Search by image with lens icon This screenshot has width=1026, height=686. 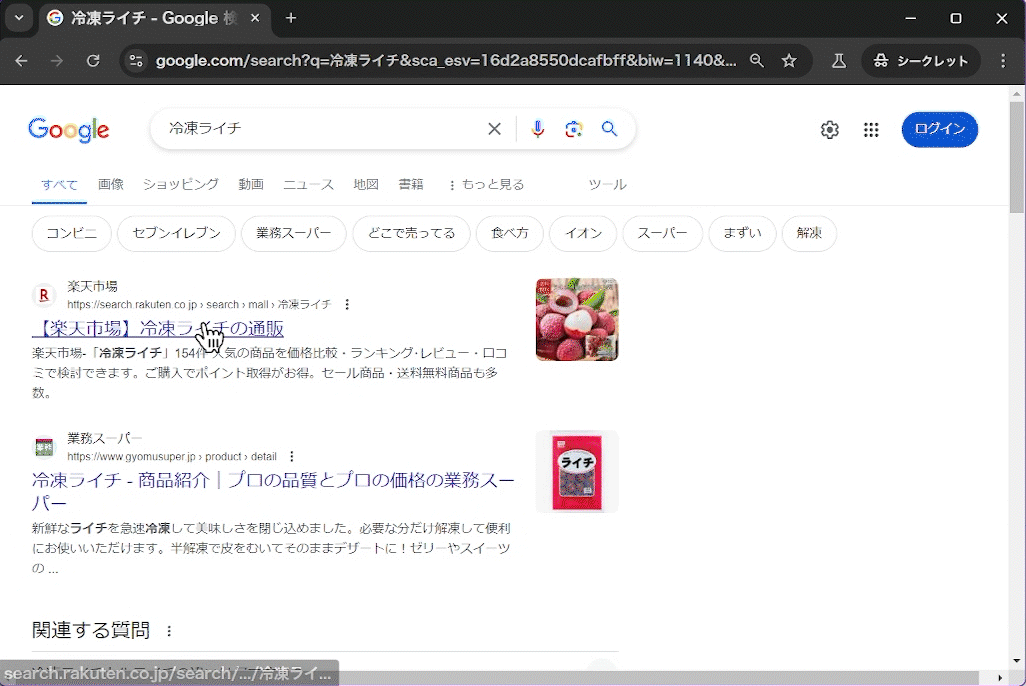[574, 129]
